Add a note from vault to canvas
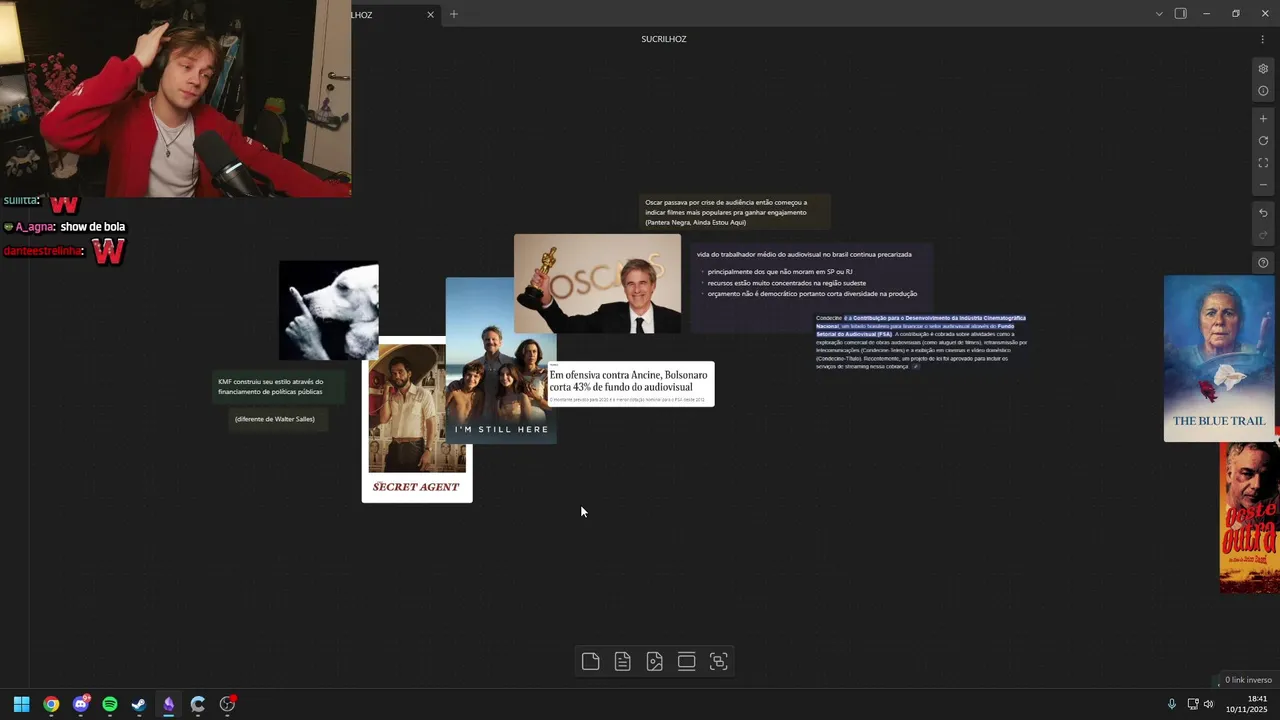This screenshot has width=1280, height=720. (x=622, y=661)
